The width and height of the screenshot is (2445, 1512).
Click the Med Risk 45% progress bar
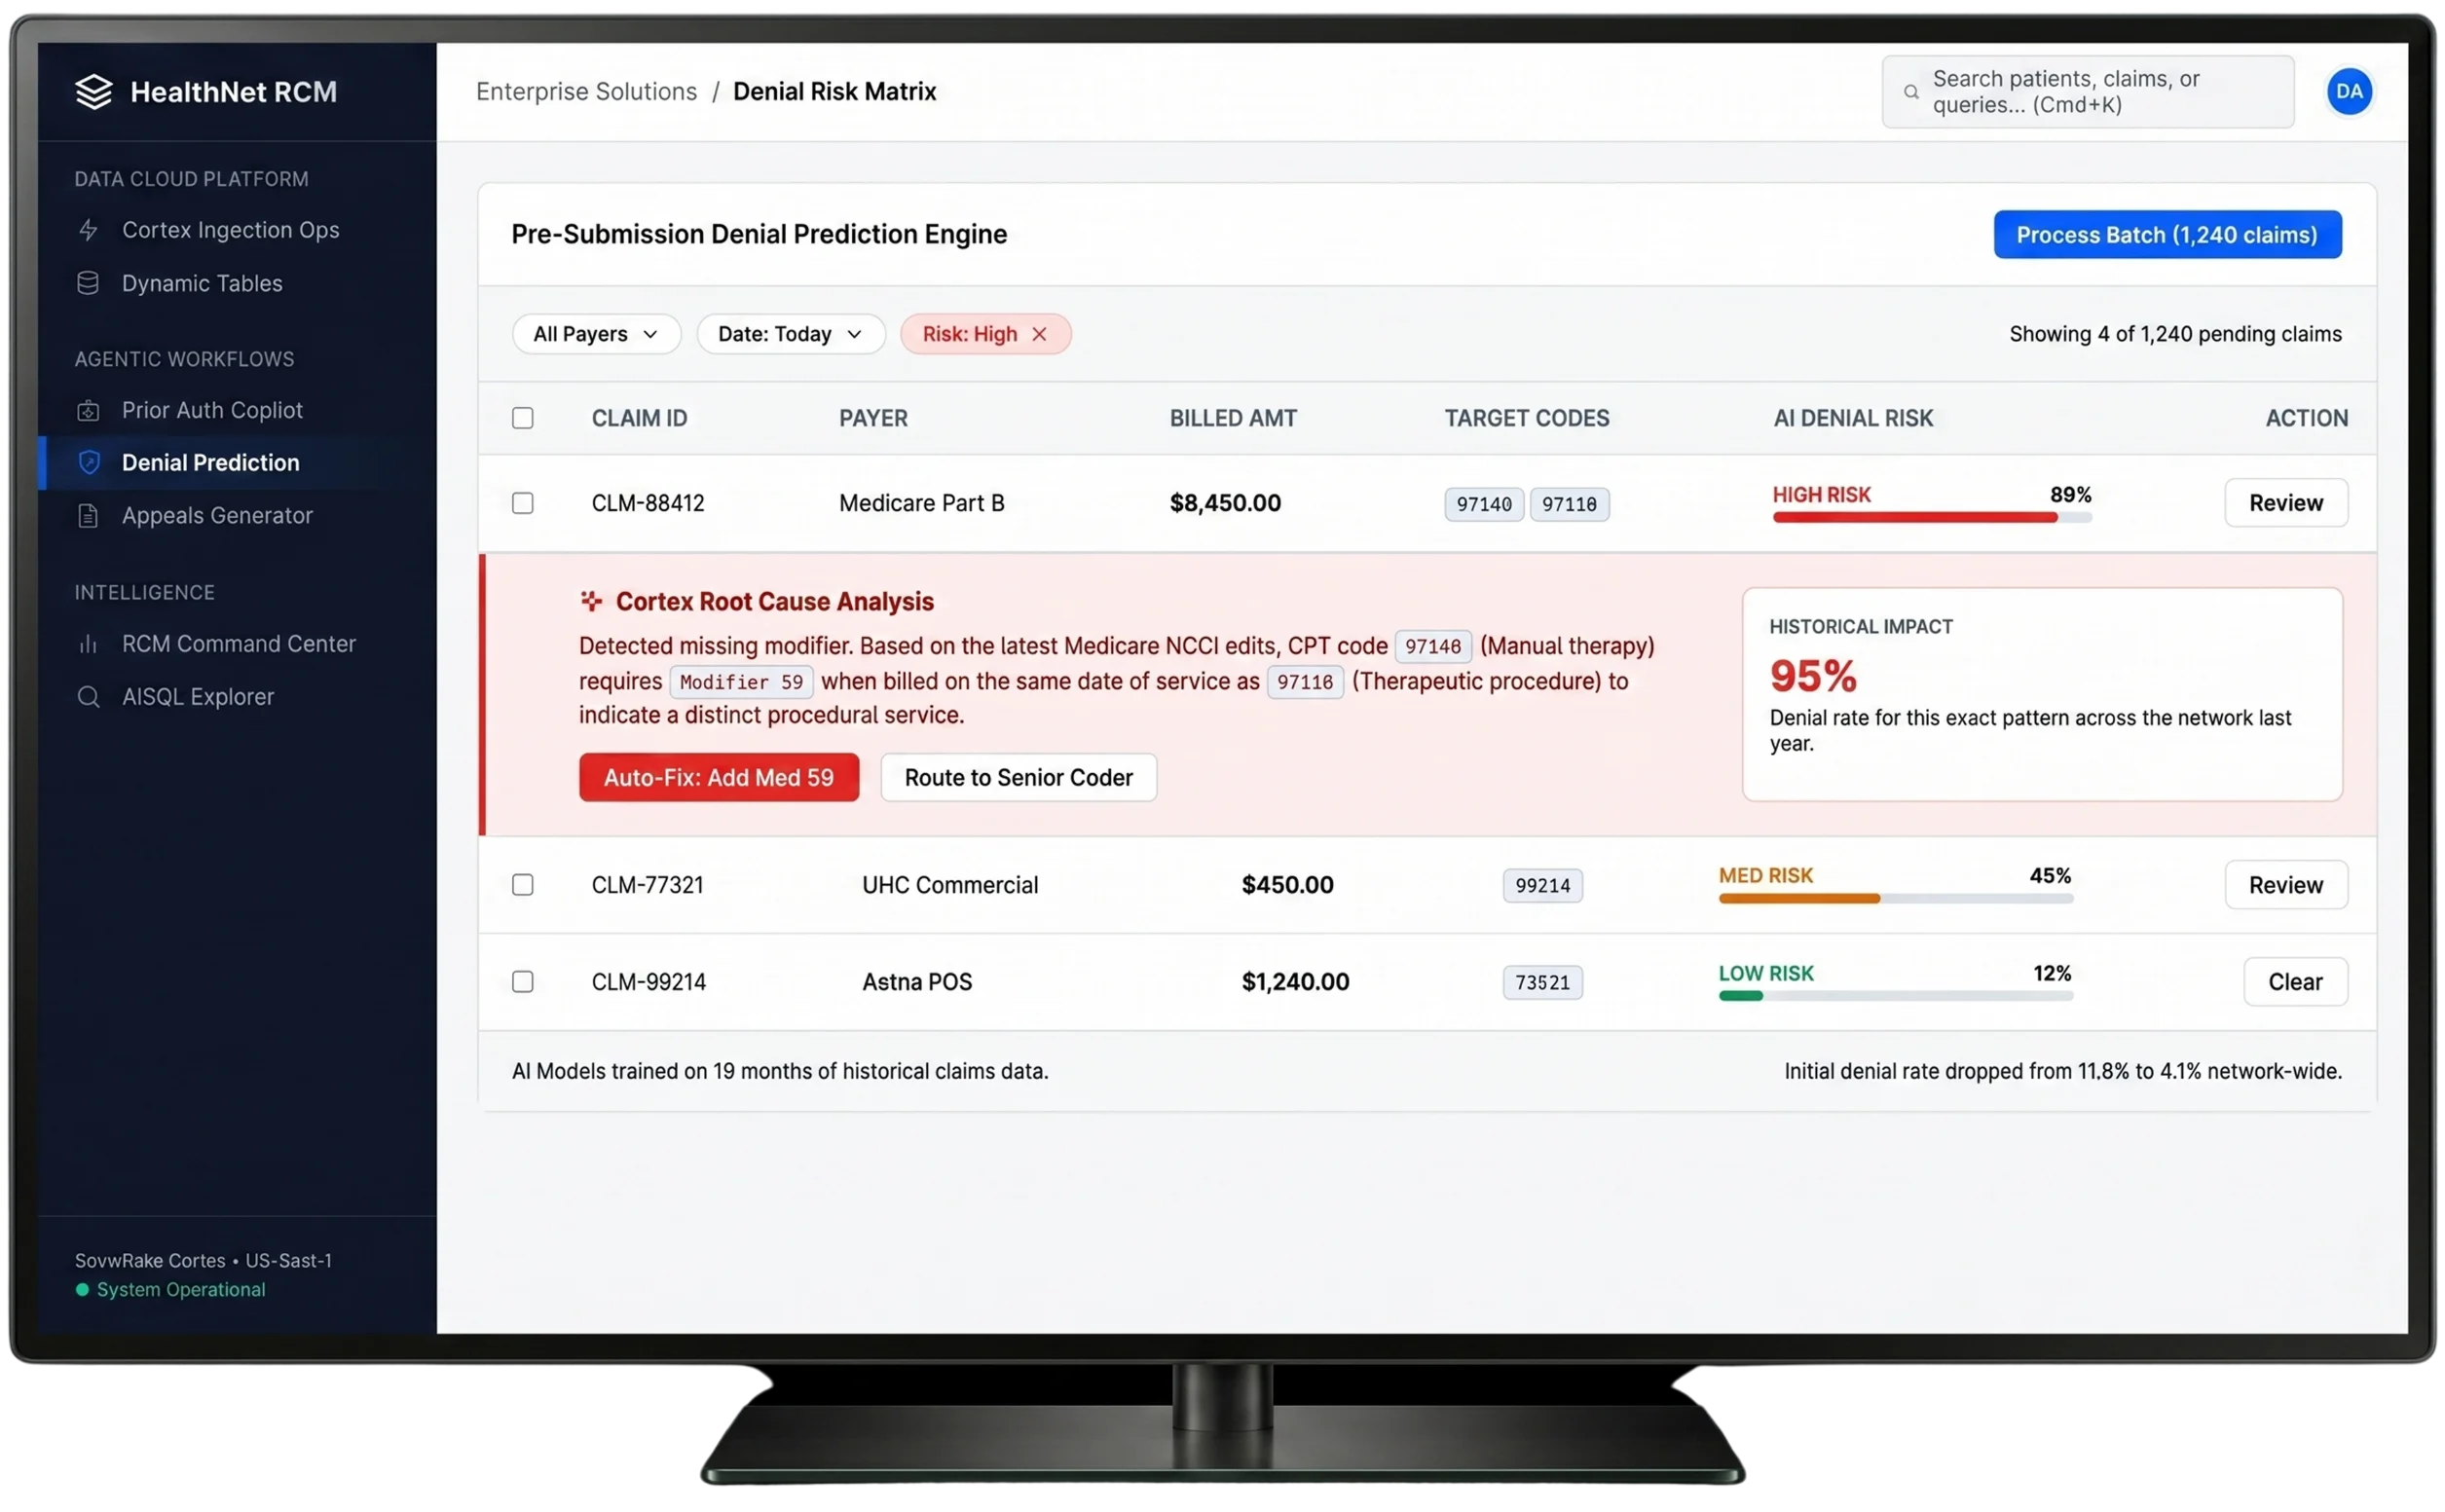click(x=1895, y=898)
